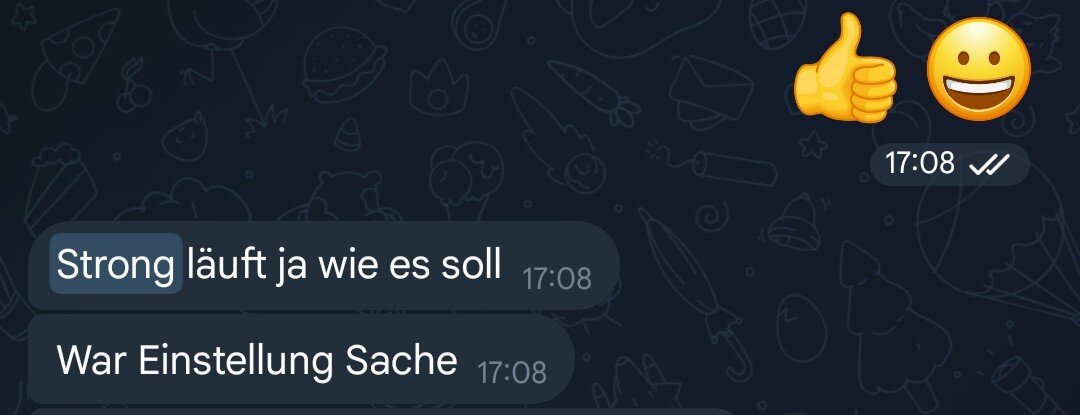Click the double check read receipt
The width and height of the screenshot is (1080, 415).
point(989,164)
